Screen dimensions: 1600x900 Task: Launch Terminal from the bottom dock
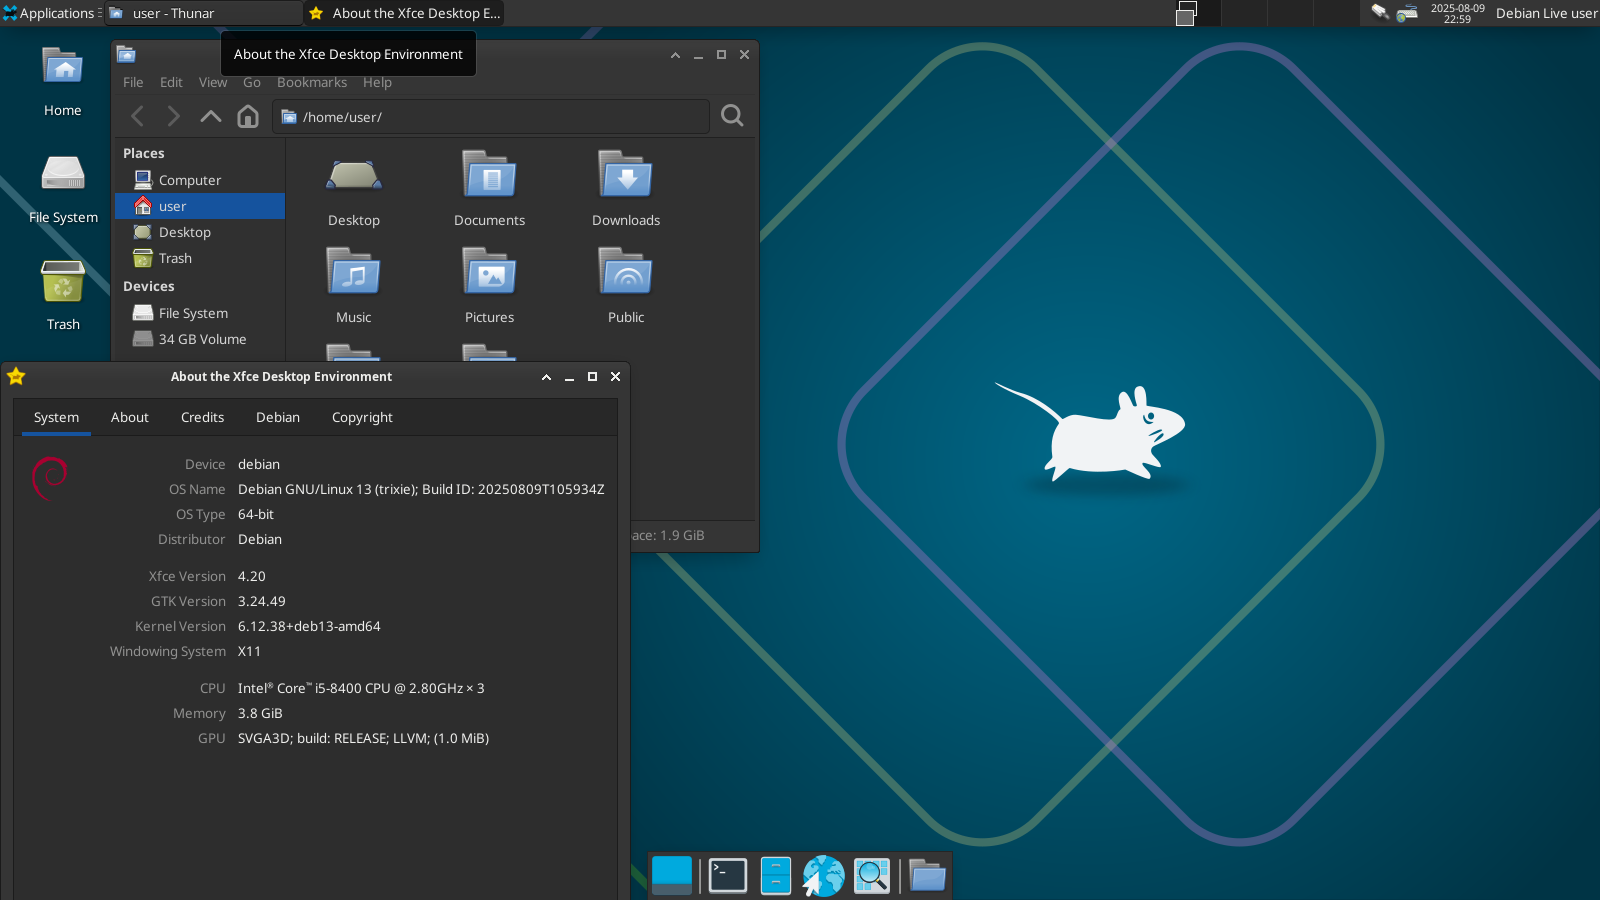click(x=727, y=876)
